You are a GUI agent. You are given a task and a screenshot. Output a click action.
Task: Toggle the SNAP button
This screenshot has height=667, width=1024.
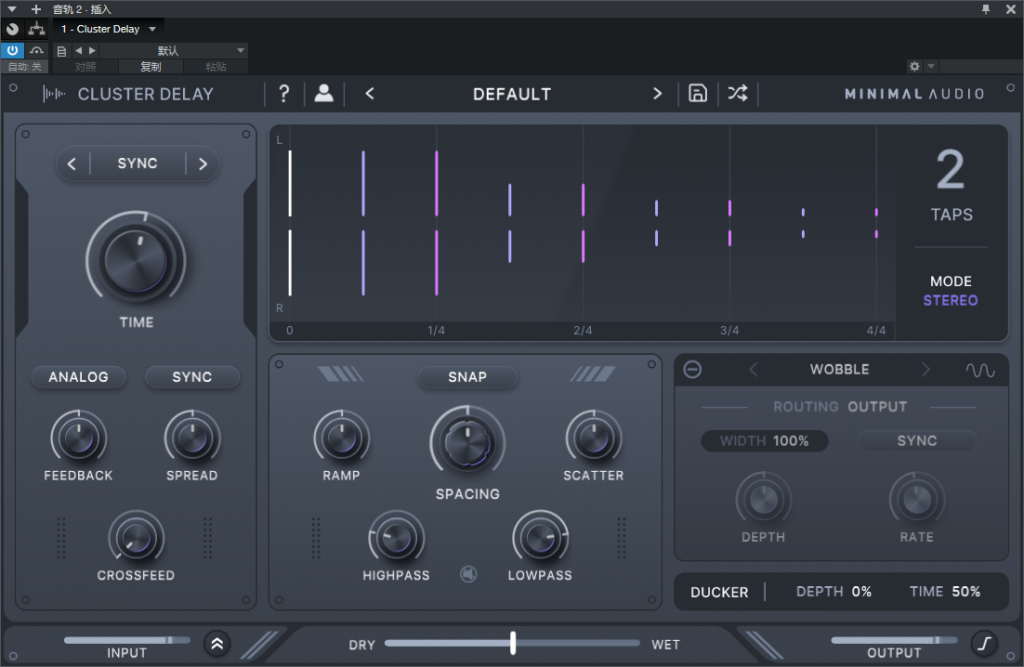tap(468, 377)
